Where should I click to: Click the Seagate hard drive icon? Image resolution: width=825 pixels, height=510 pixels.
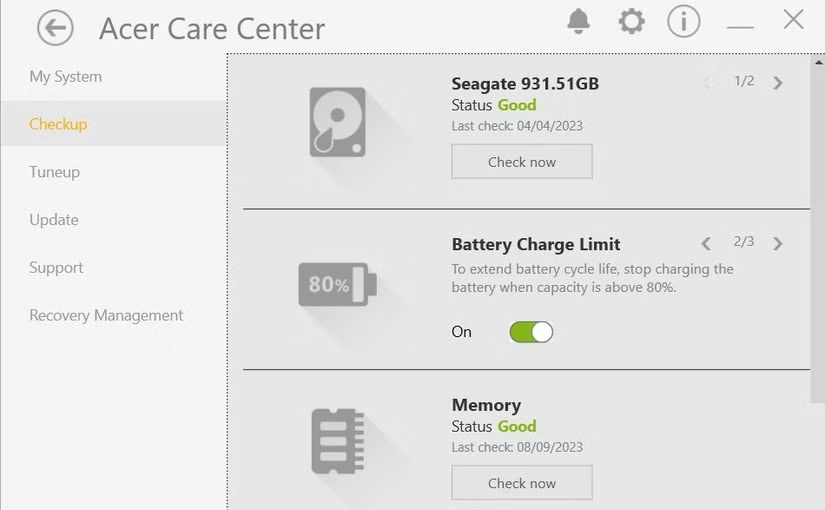coord(338,122)
